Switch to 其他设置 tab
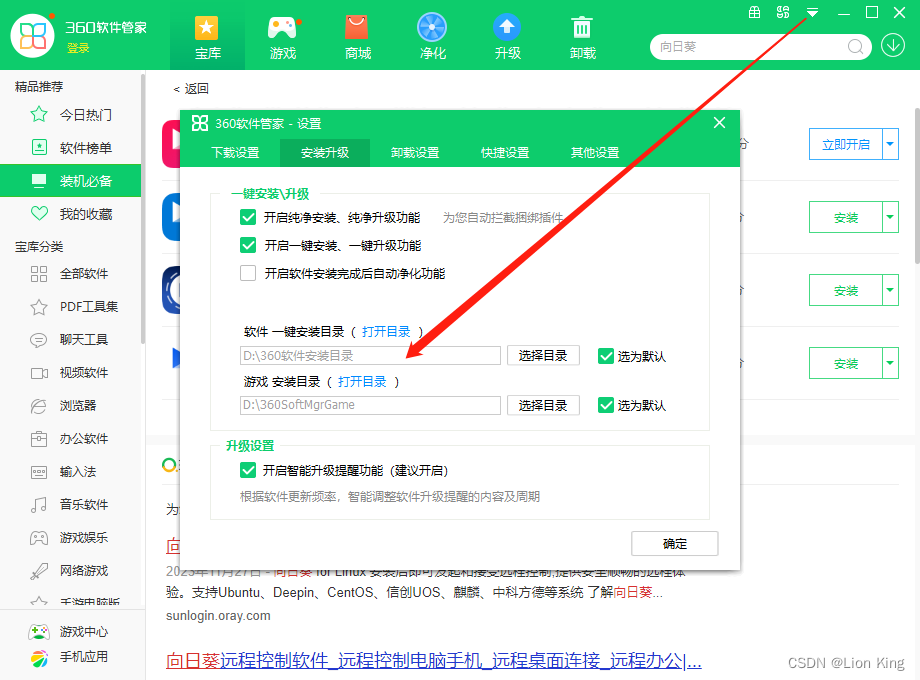Viewport: 920px width, 680px height. click(595, 153)
